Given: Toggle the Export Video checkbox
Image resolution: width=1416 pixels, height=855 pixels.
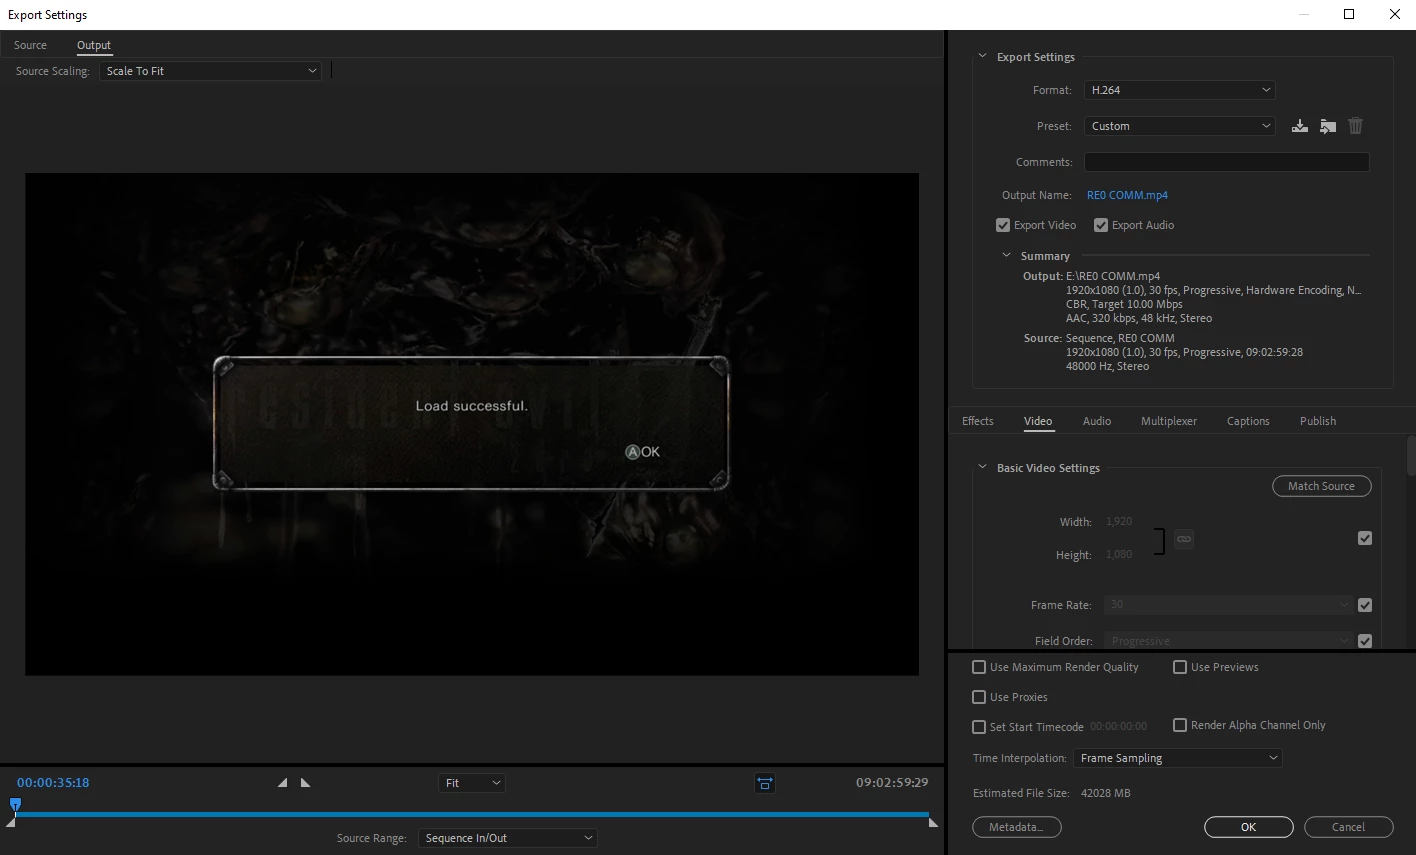Looking at the screenshot, I should pos(1003,225).
